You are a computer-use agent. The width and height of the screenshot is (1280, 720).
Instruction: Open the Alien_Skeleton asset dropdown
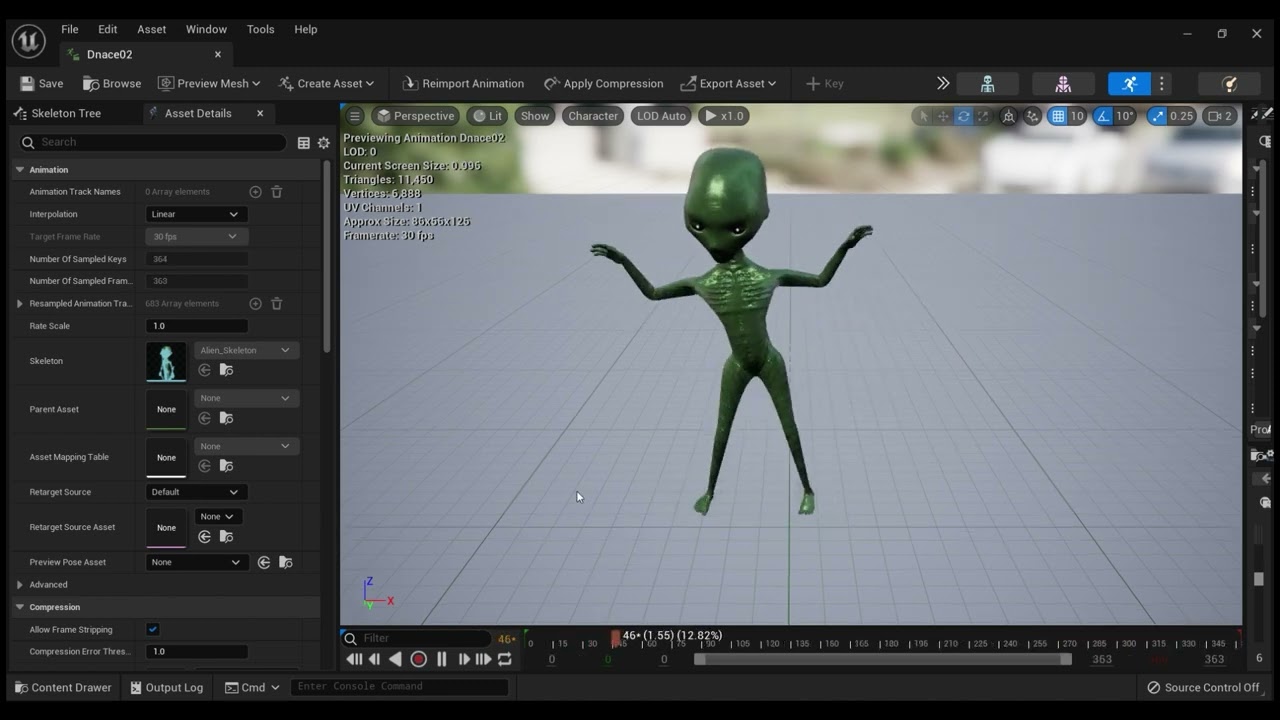pyautogui.click(x=246, y=350)
